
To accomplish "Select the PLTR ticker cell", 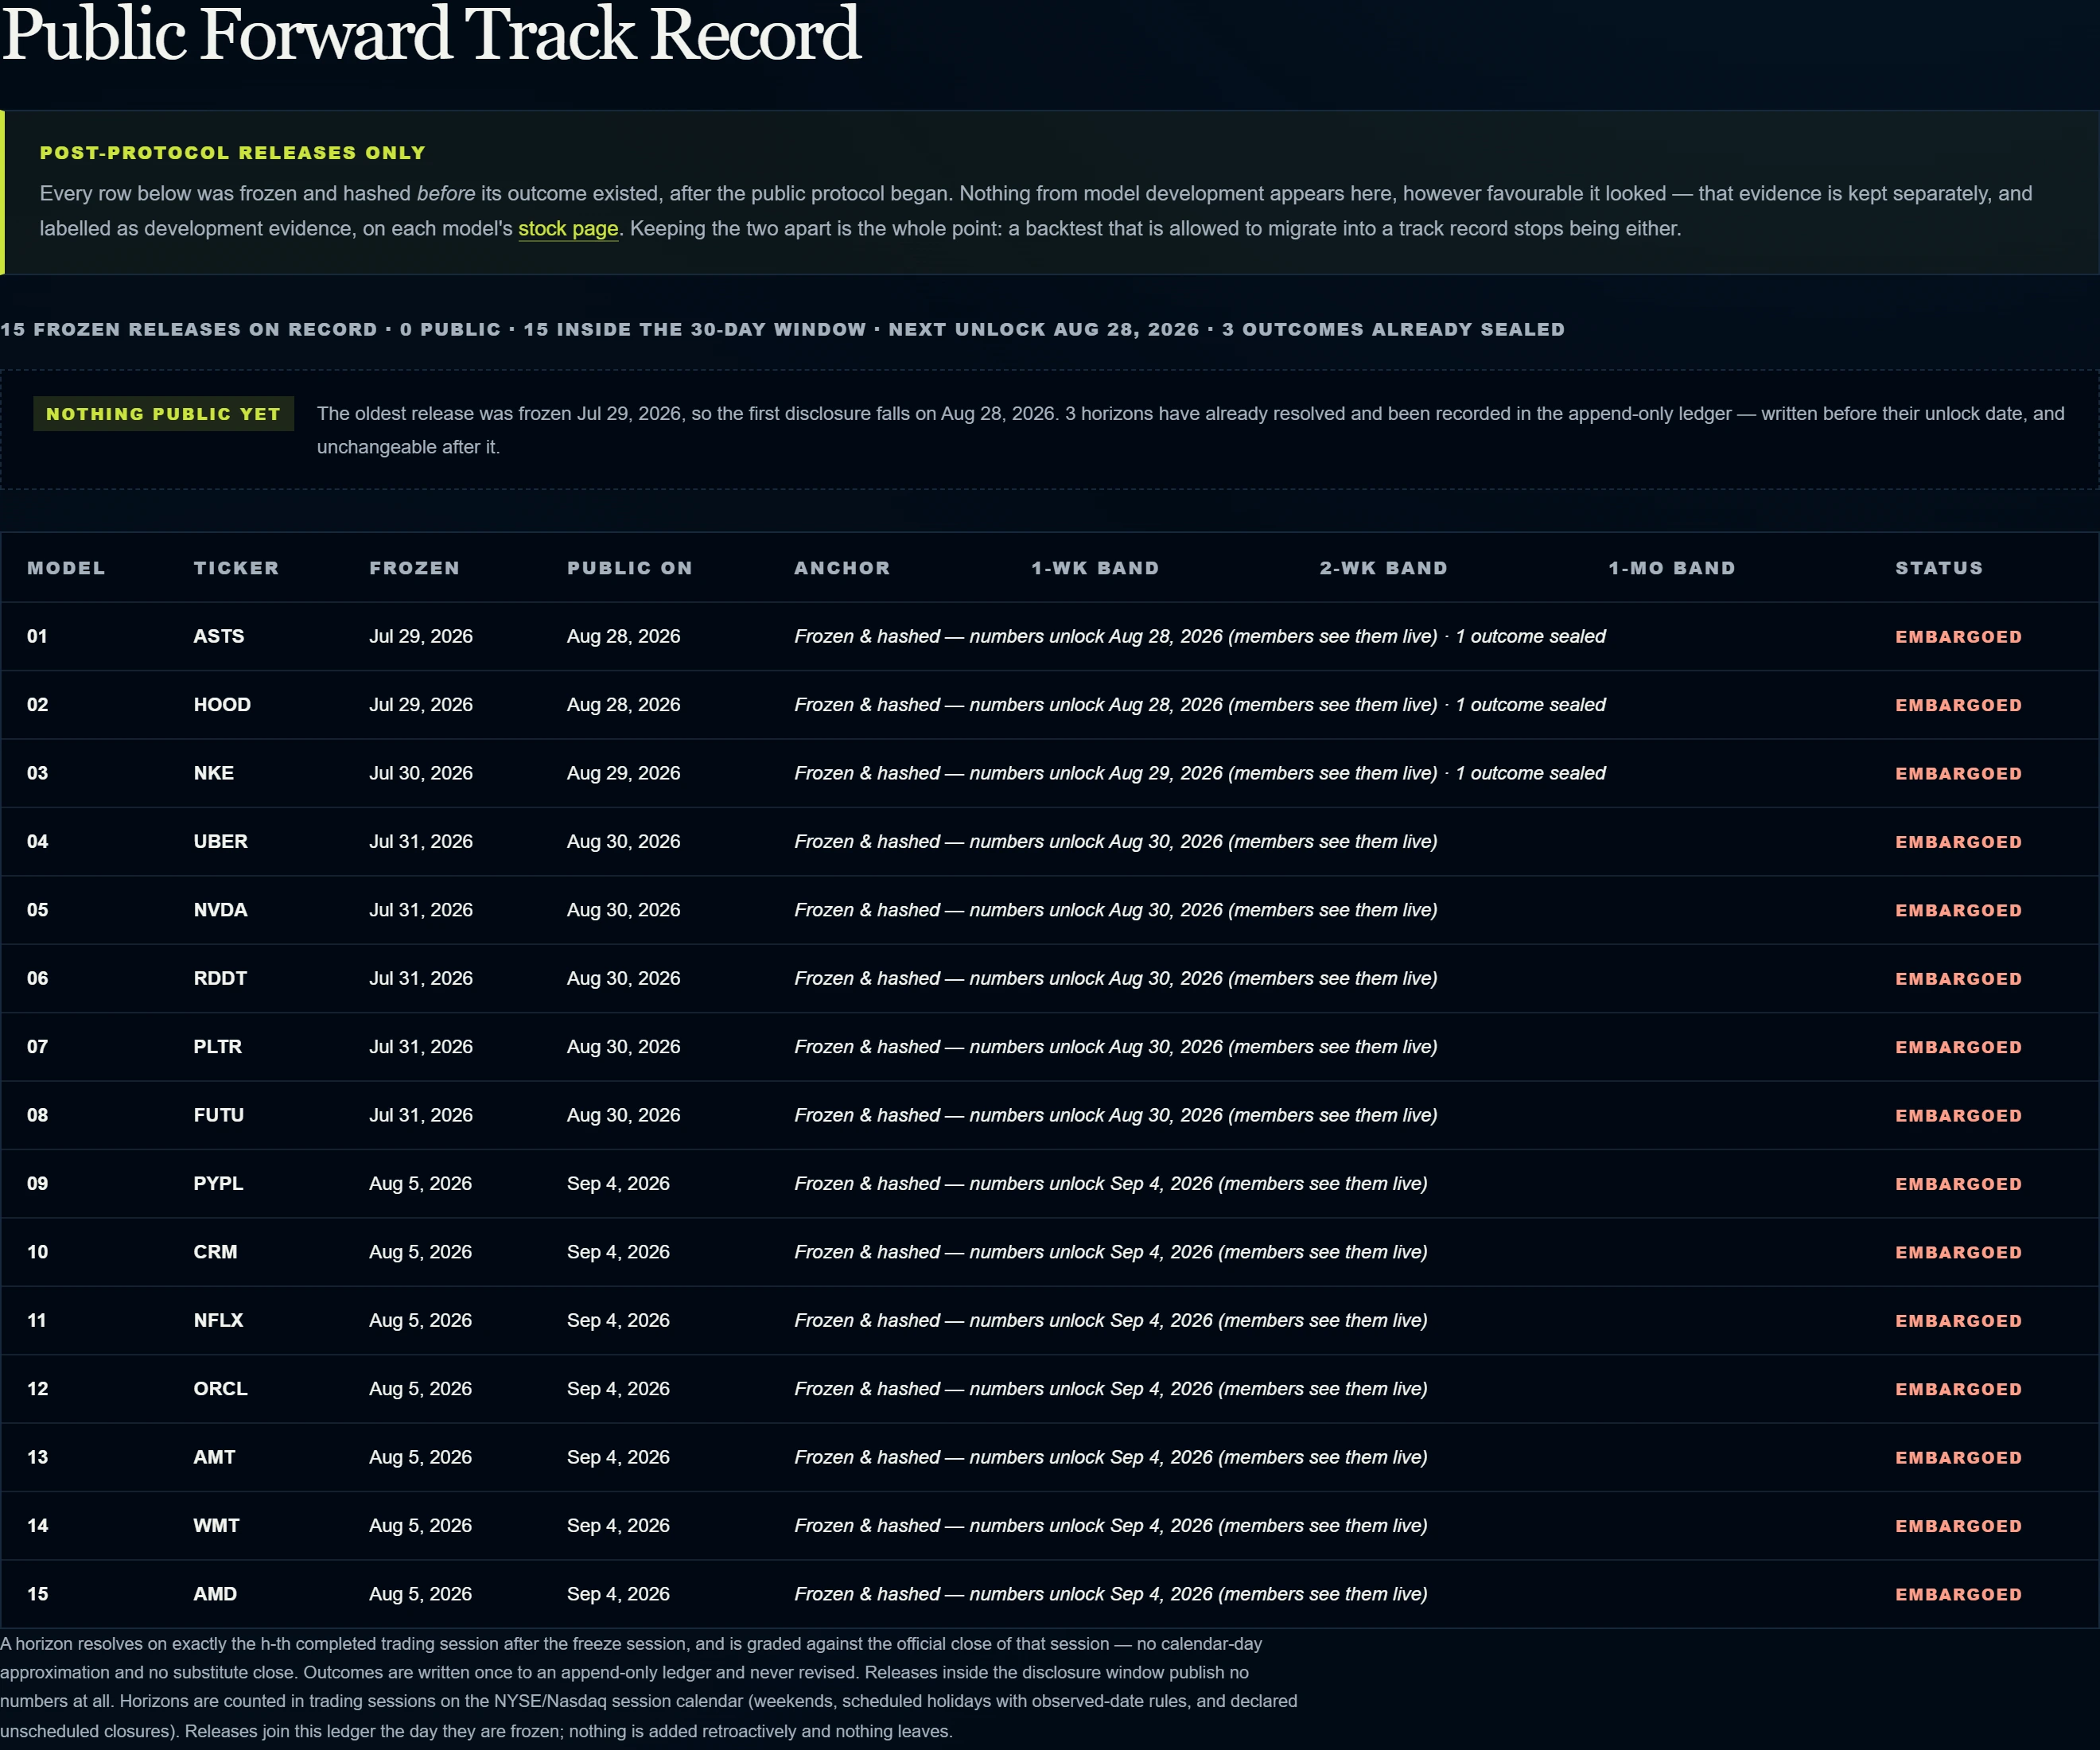I will (218, 1047).
